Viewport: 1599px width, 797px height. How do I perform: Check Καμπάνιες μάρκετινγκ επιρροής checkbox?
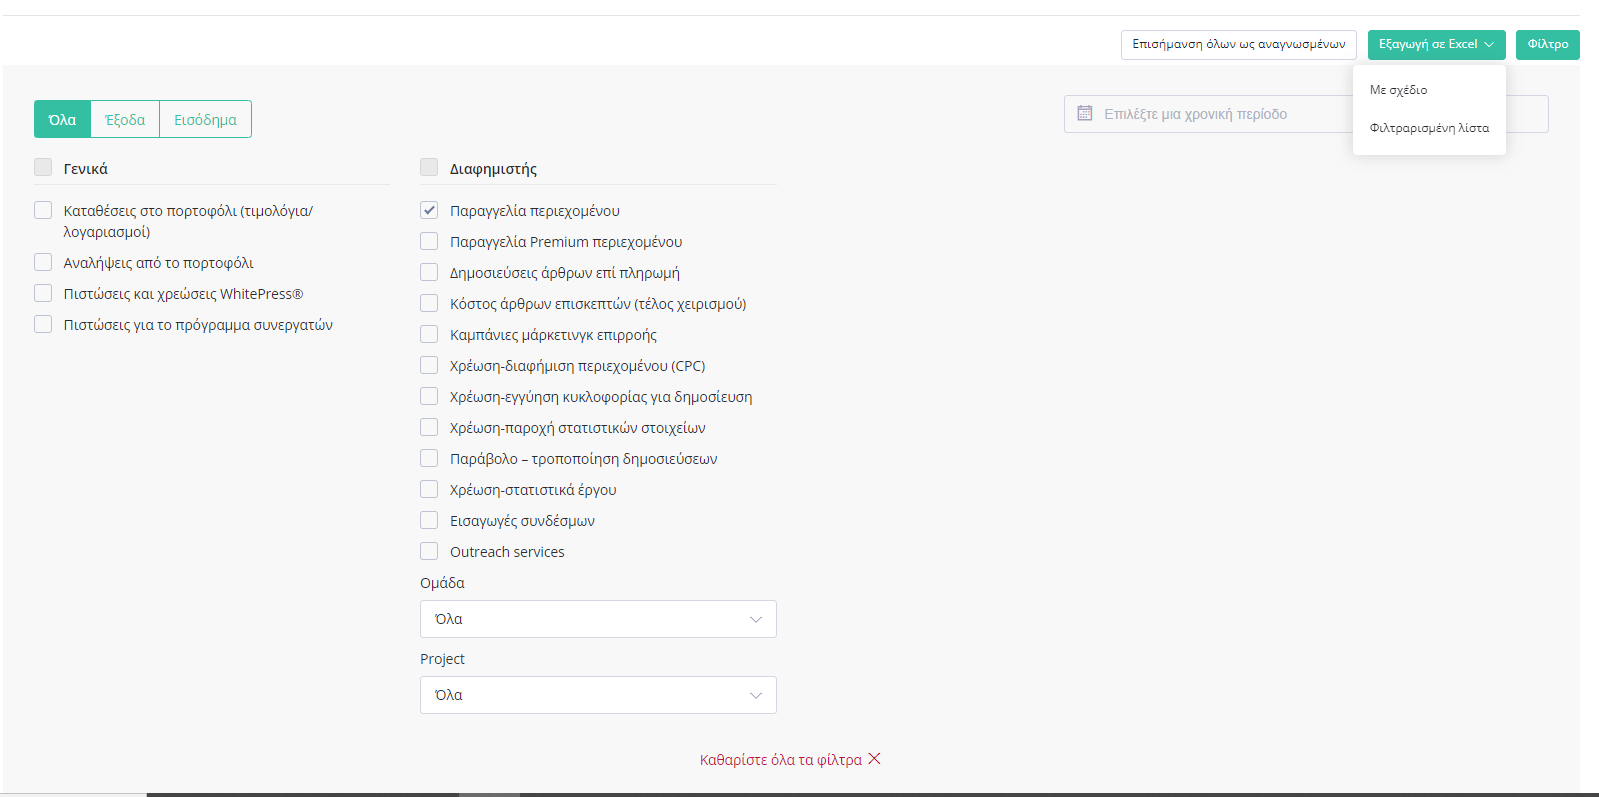coord(429,334)
